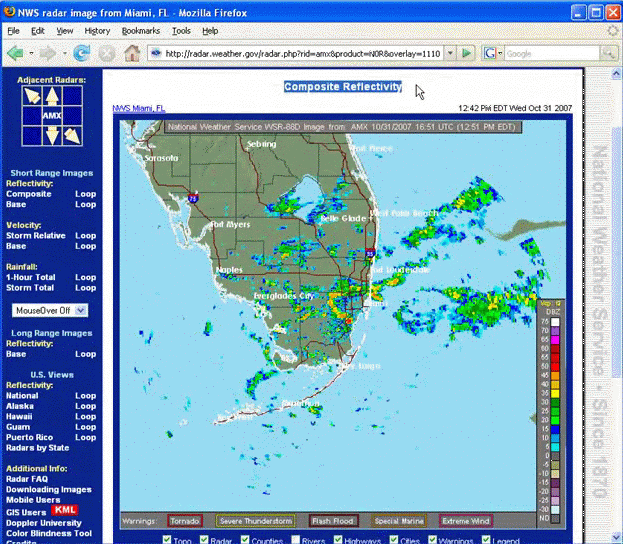Click the AMX center radar cell
The image size is (623, 544).
pos(52,116)
